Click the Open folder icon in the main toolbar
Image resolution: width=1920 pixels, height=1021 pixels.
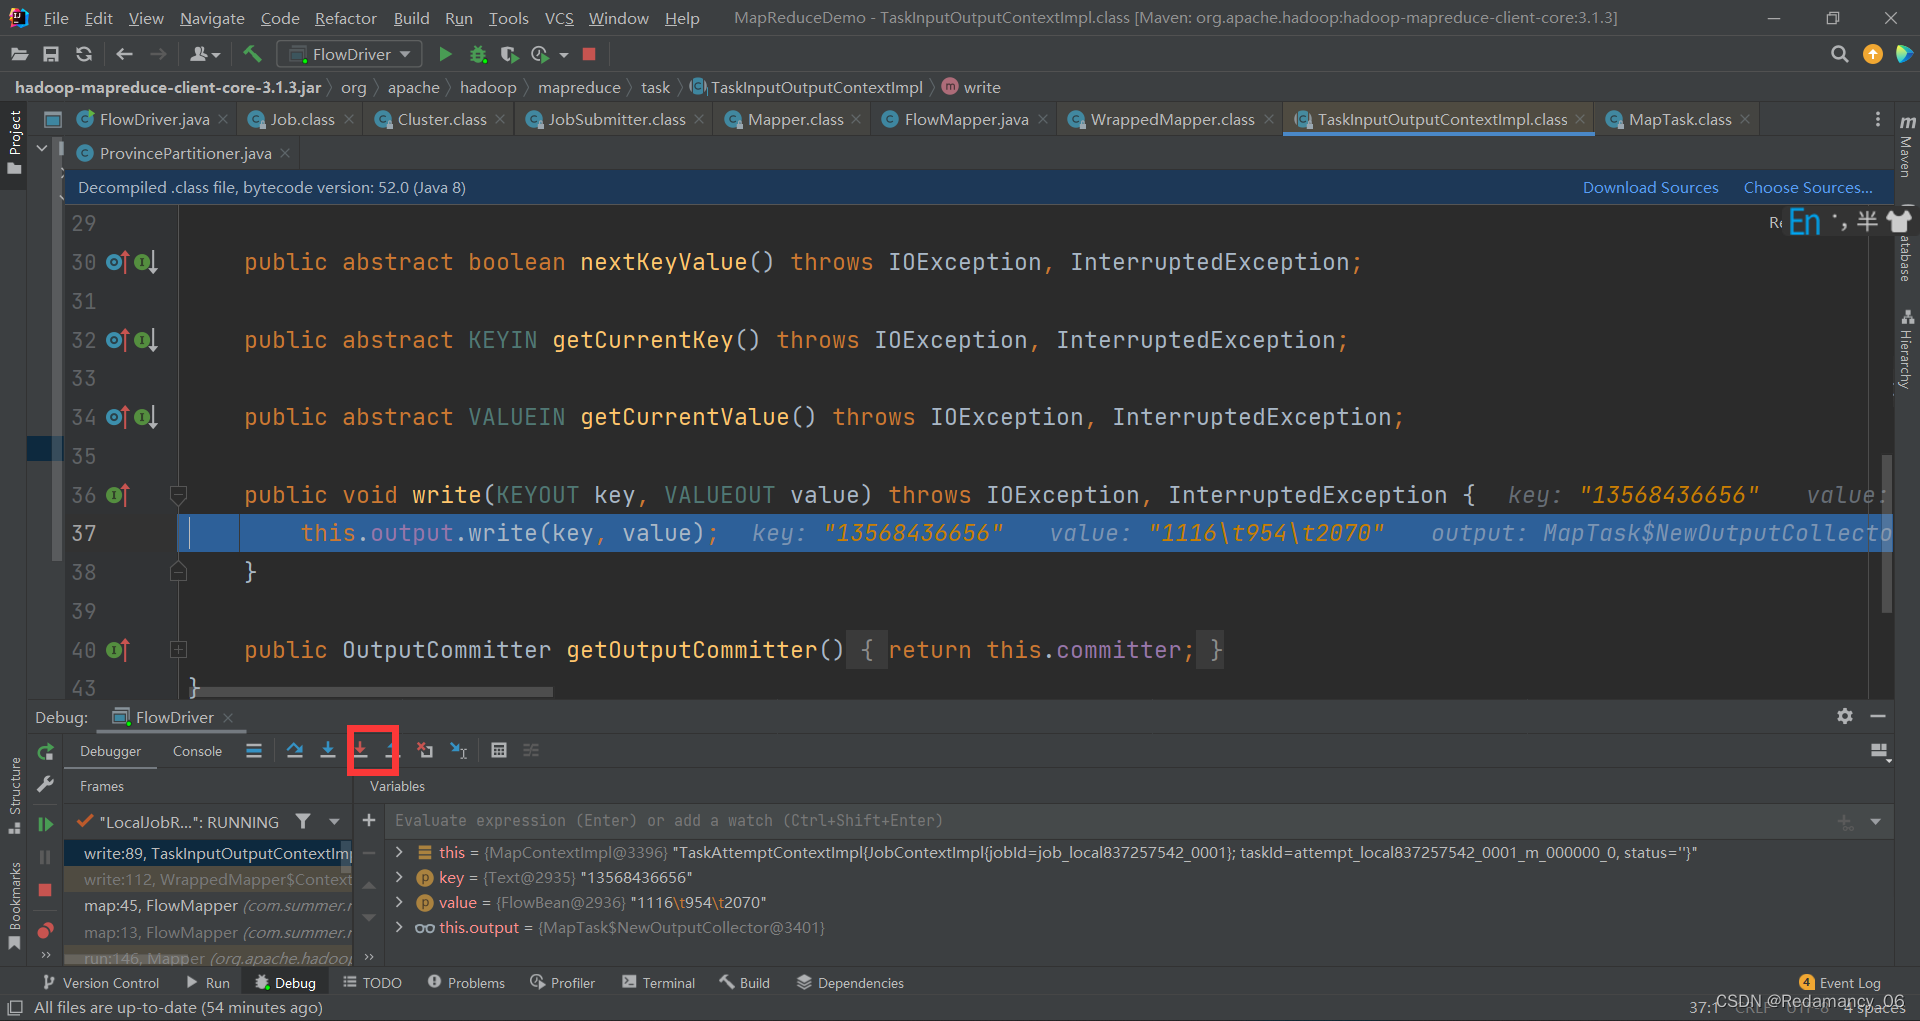[x=19, y=54]
